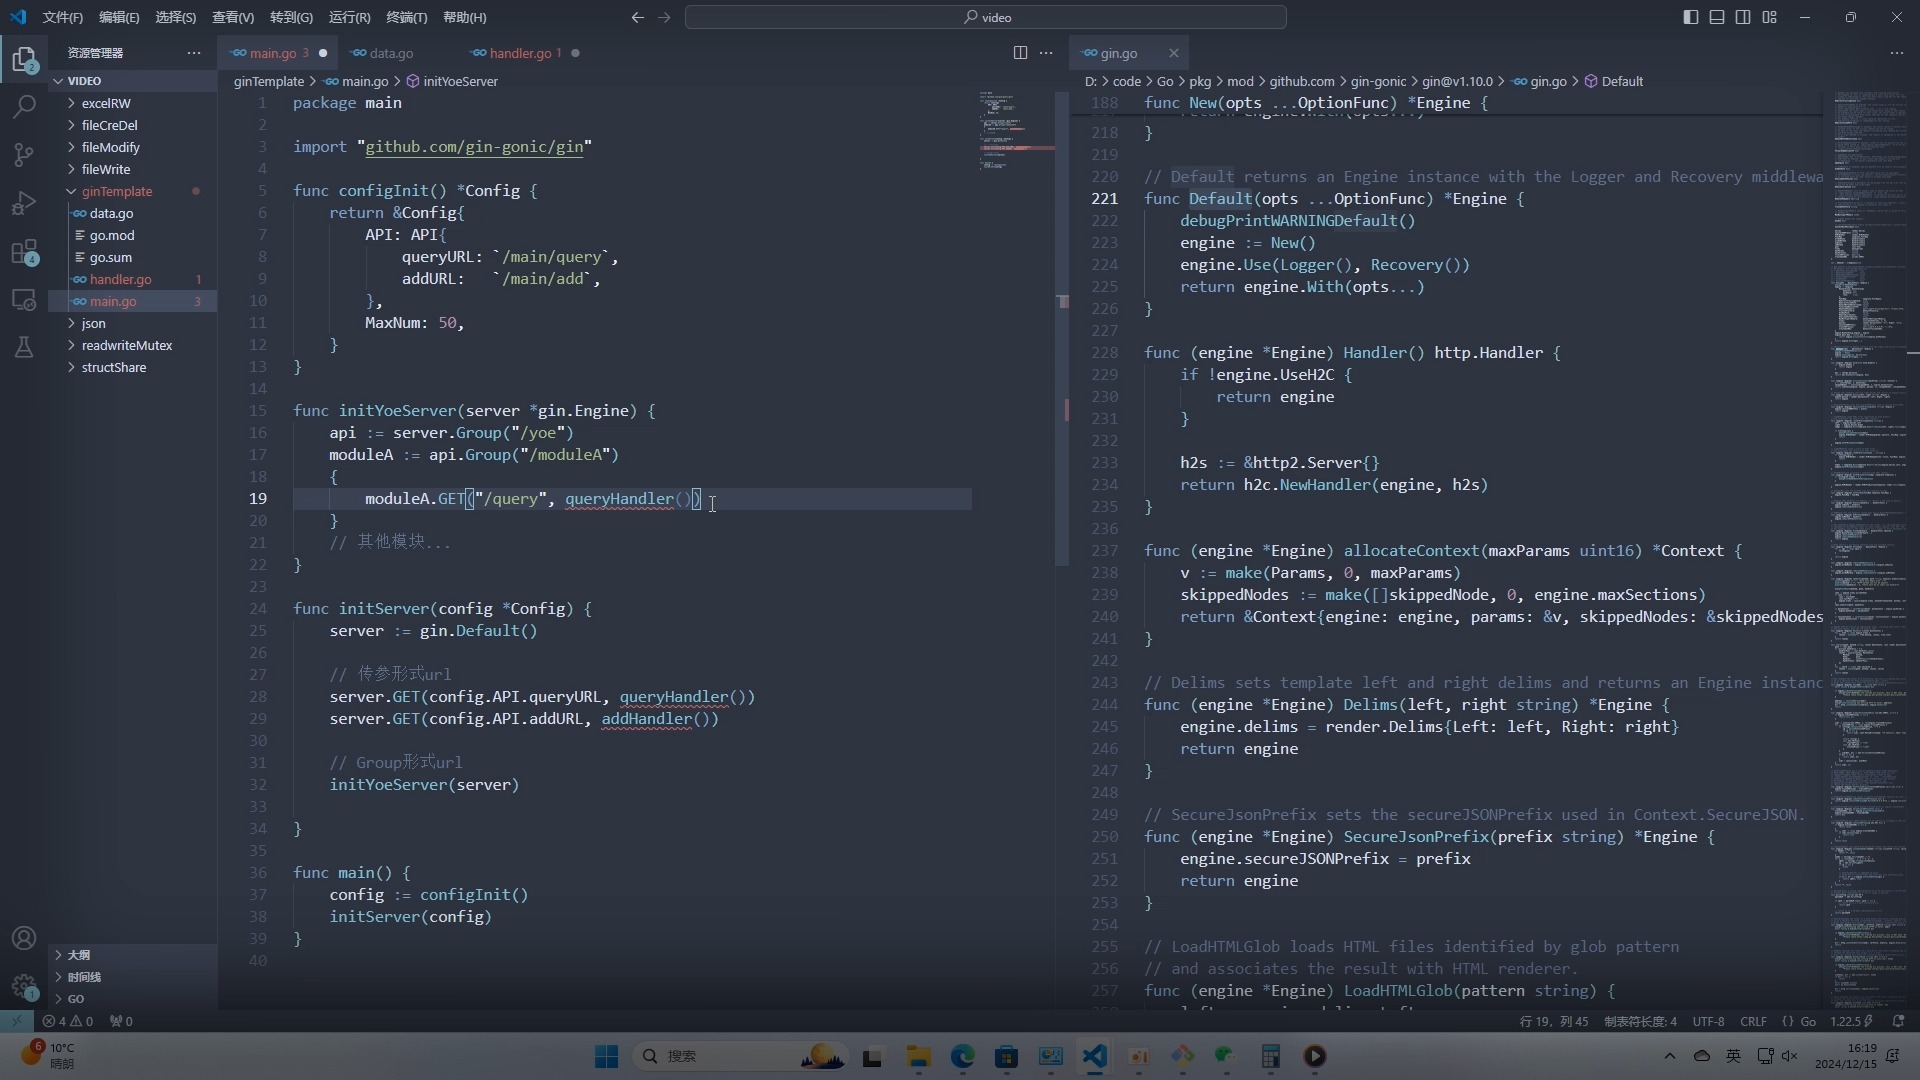This screenshot has width=1920, height=1080.
Task: Open more actions in left editor group
Action: pos(1046,53)
